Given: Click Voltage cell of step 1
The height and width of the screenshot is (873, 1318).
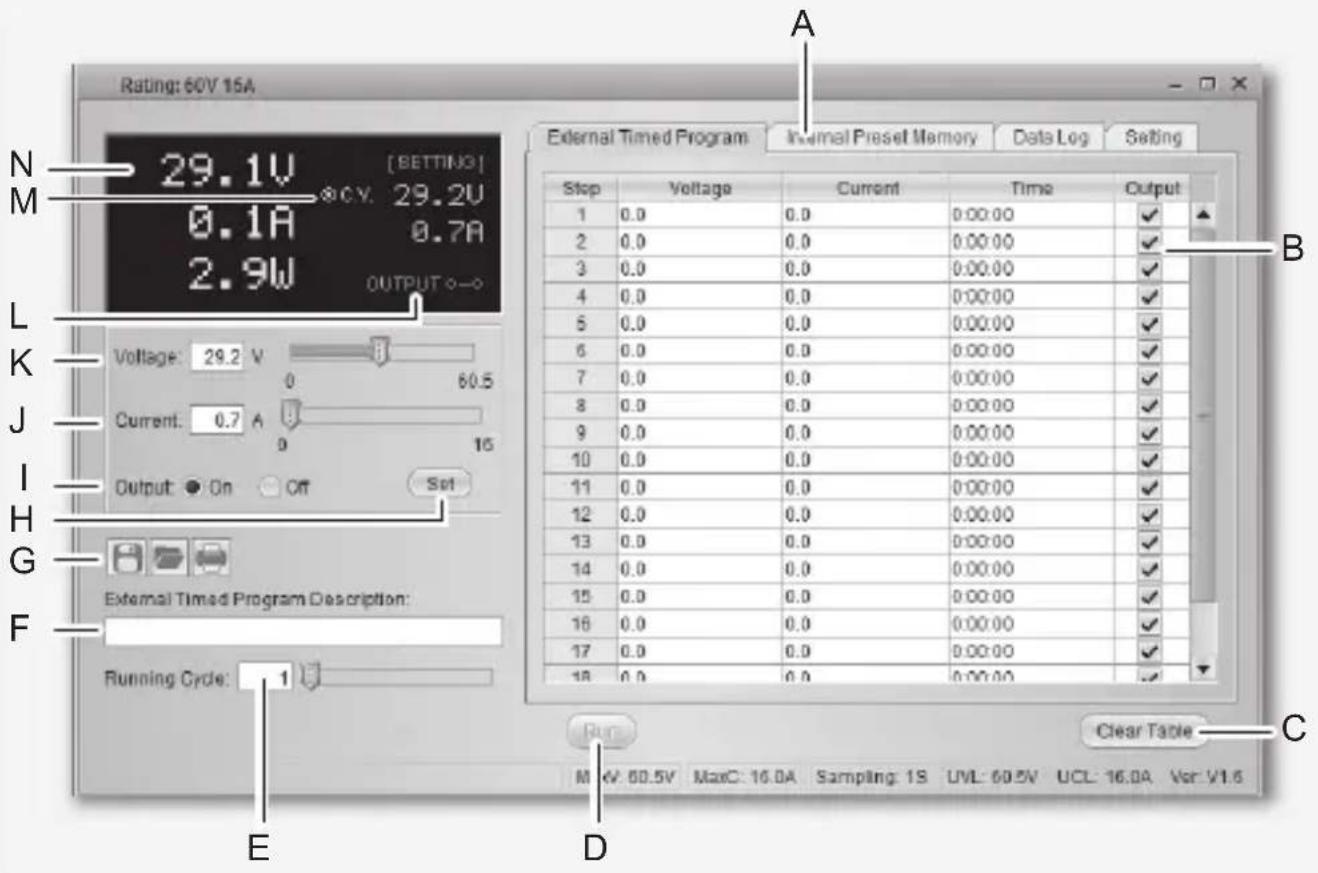Looking at the screenshot, I should pos(700,215).
